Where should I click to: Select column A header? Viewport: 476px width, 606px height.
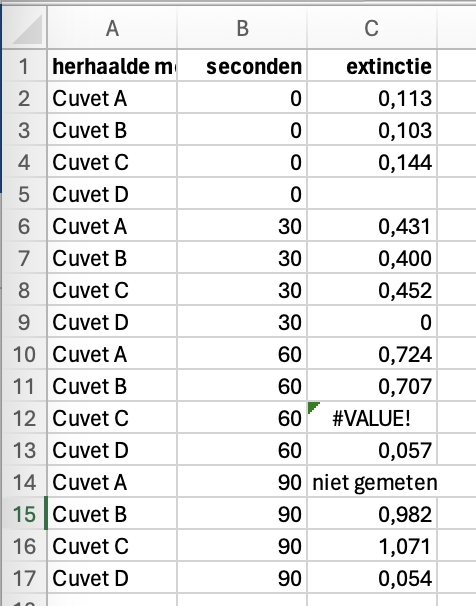(112, 28)
